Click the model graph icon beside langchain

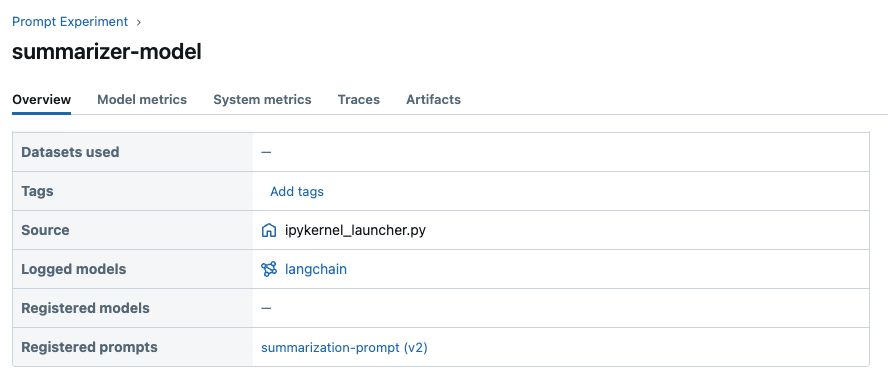tap(268, 269)
